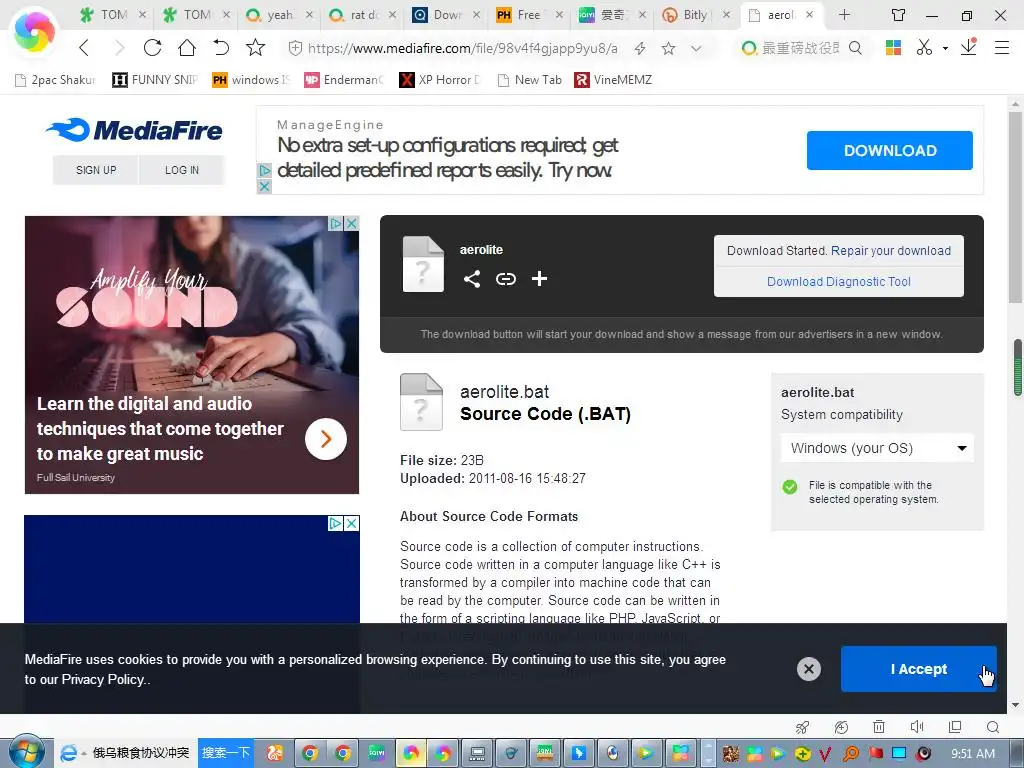
Task: Click the blue DOWNLOAD ad button
Action: click(889, 150)
